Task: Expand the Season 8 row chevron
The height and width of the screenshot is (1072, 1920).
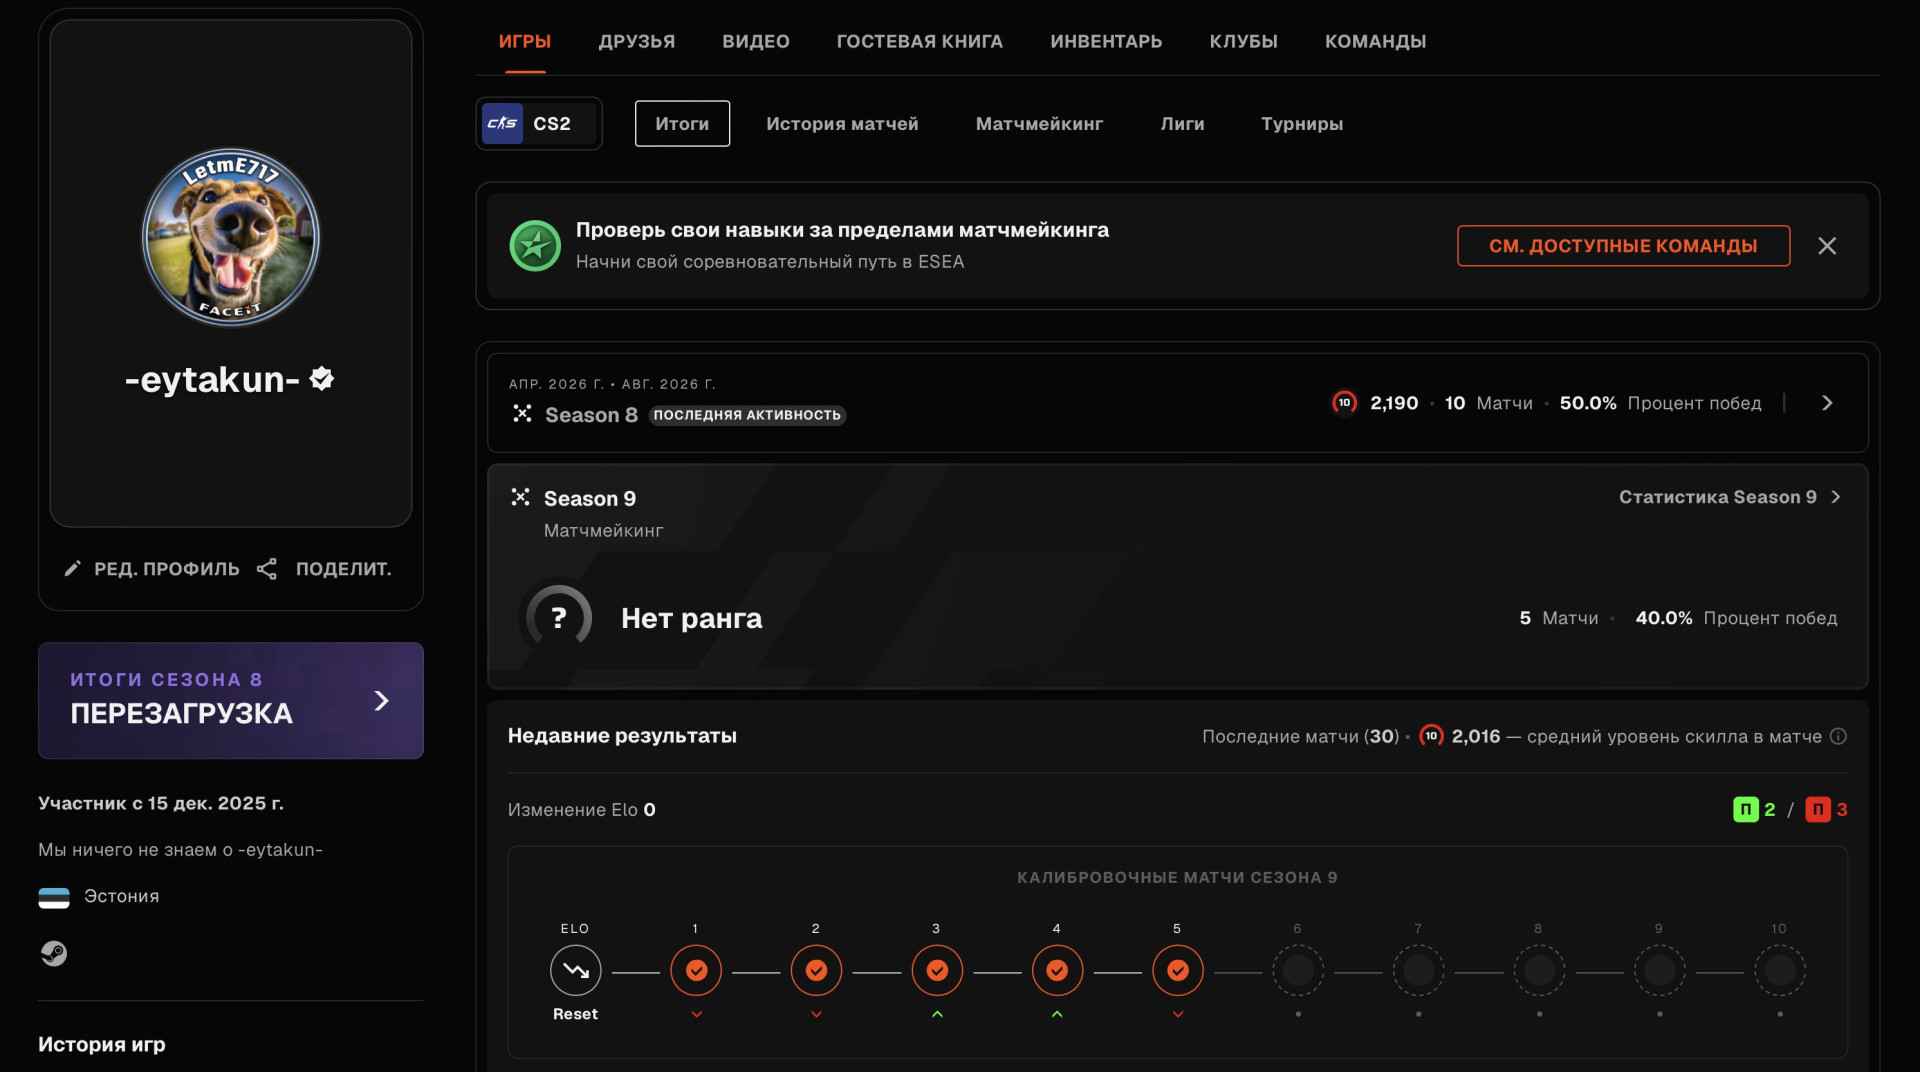Action: (x=1827, y=403)
